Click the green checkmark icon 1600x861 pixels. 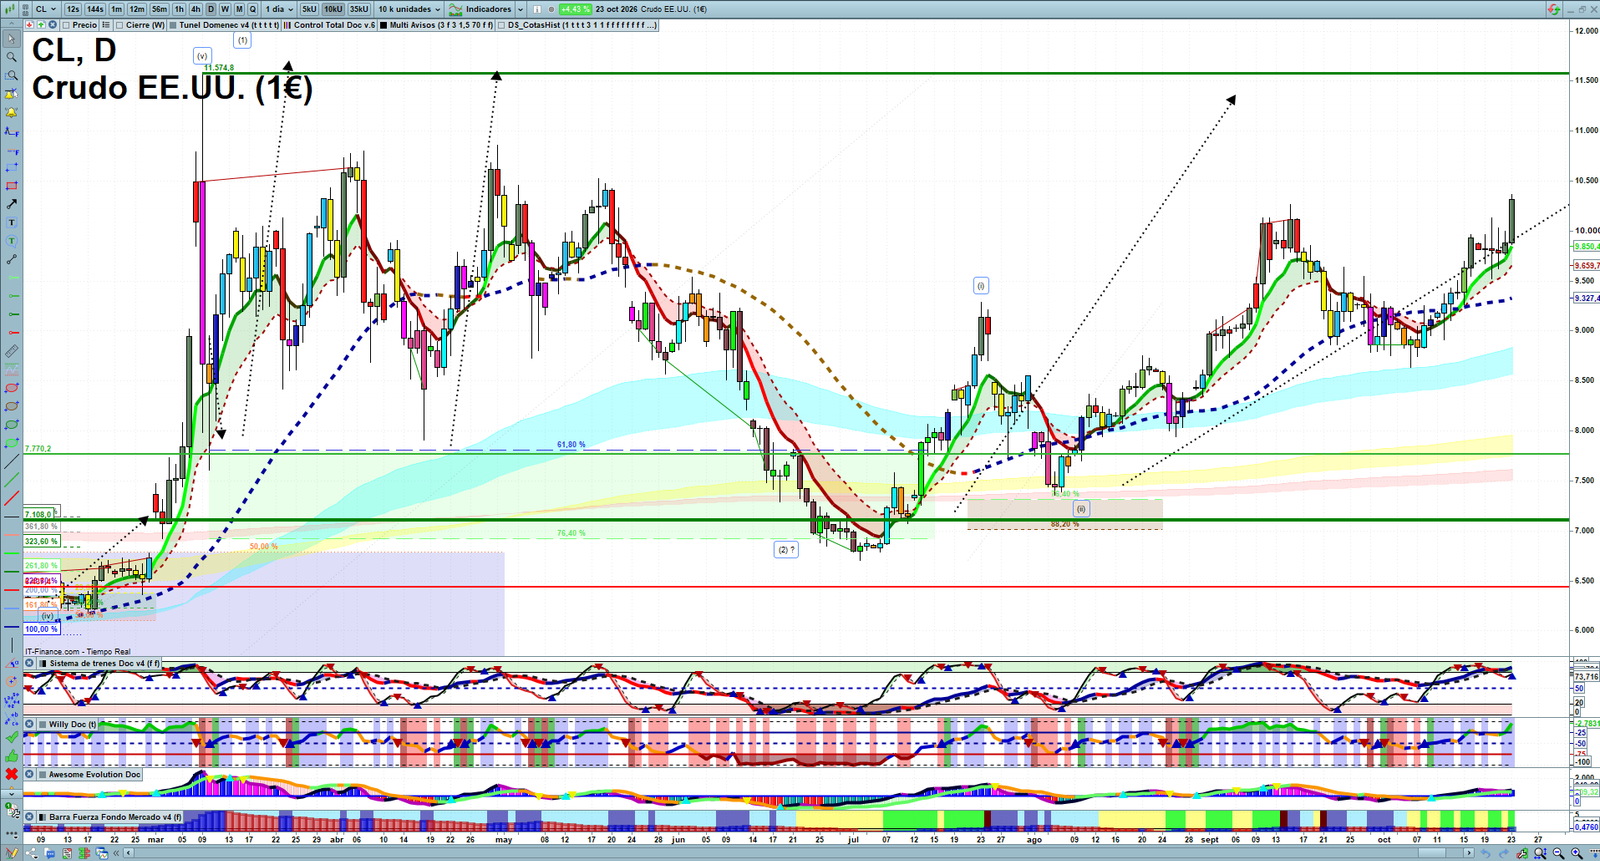tap(12, 737)
